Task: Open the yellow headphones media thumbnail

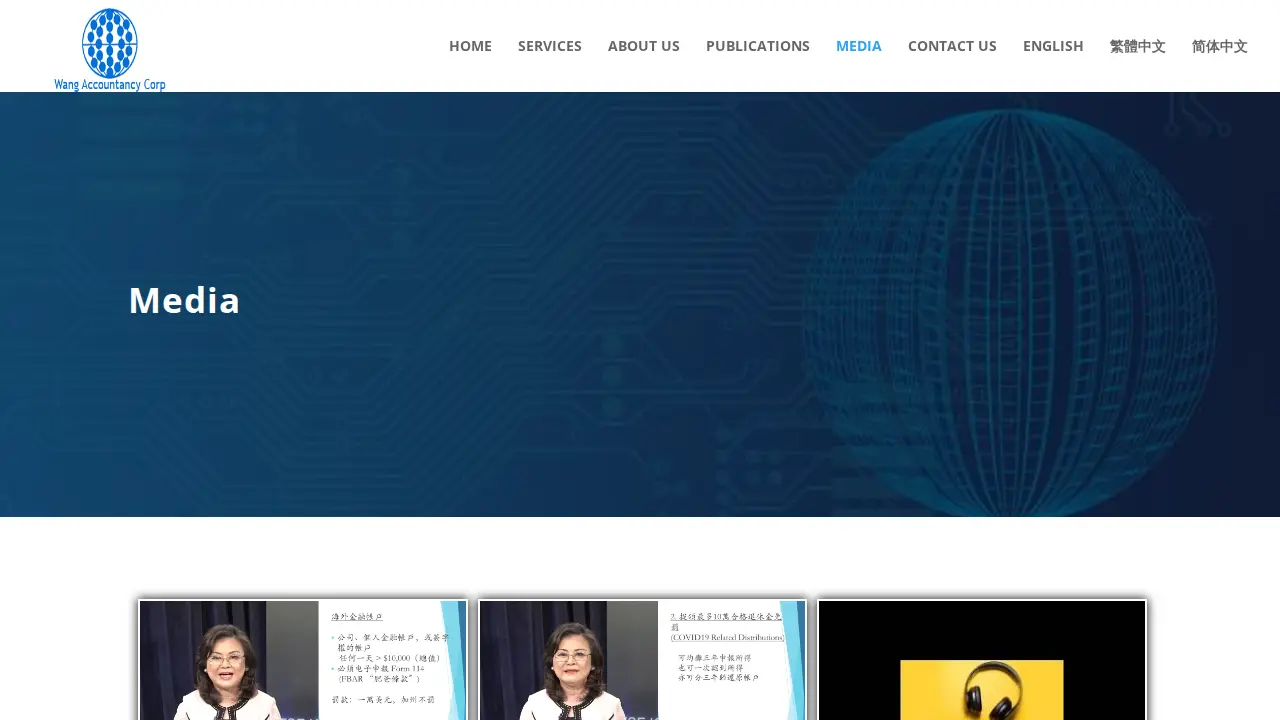Action: click(982, 660)
